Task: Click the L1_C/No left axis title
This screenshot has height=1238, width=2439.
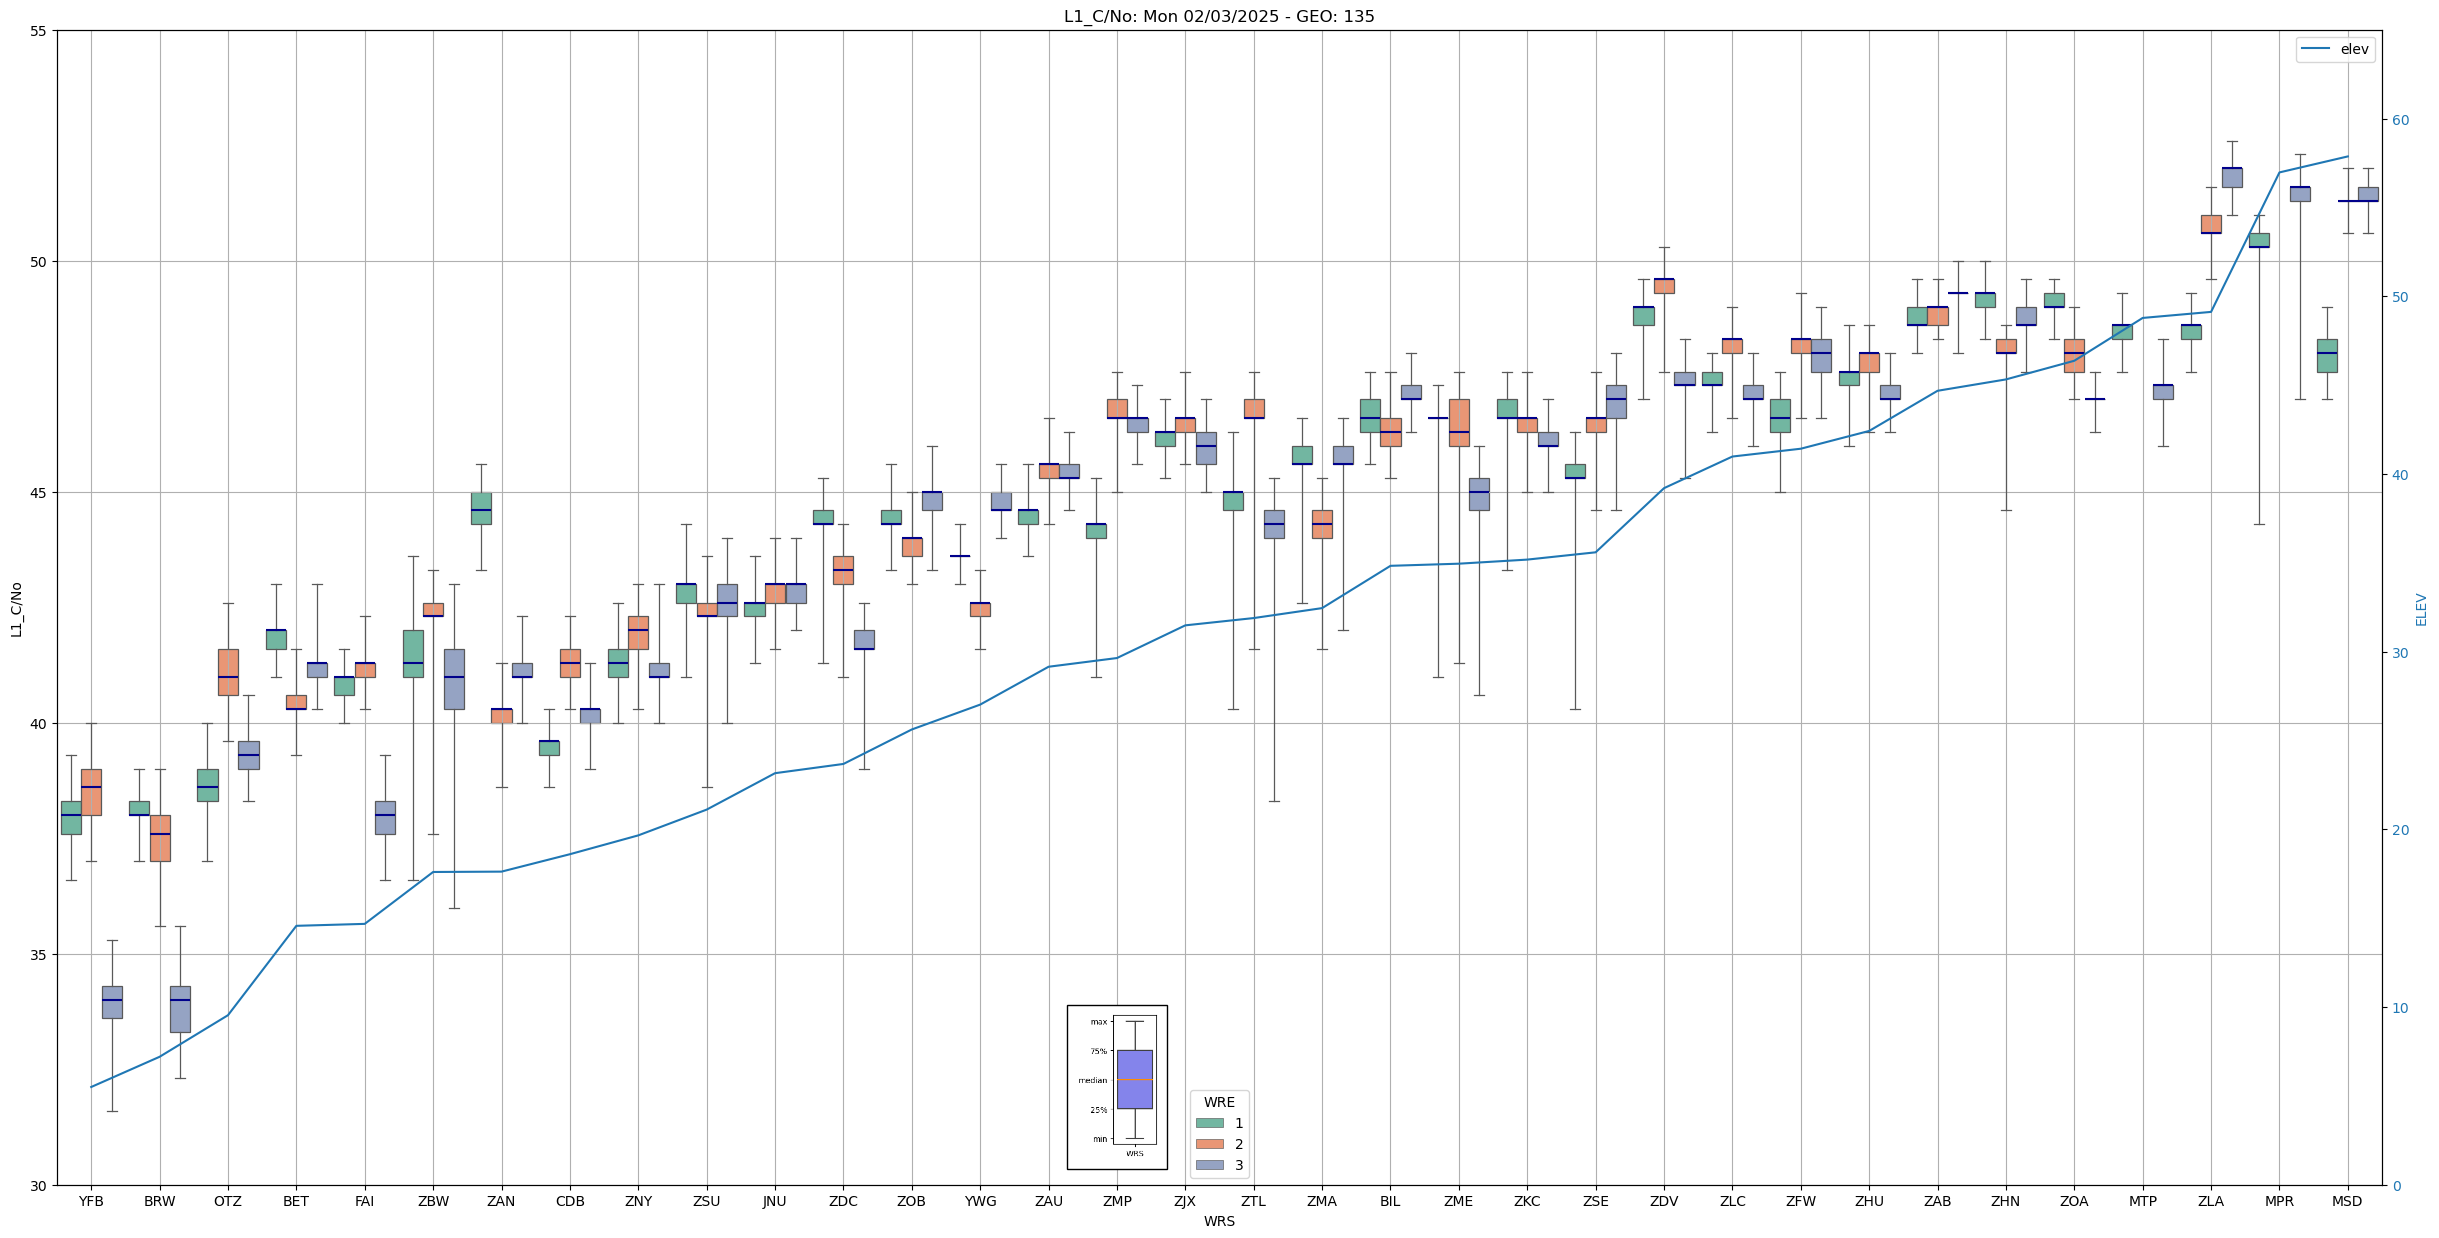Action: [x=16, y=609]
